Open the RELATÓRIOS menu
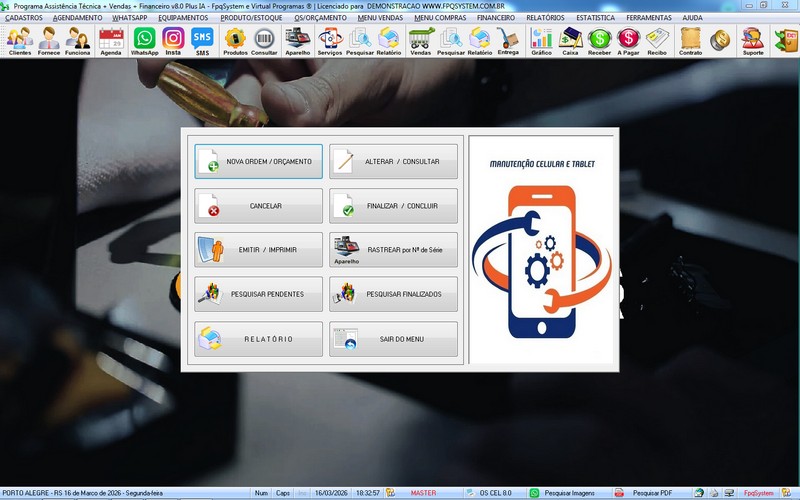Image resolution: width=800 pixels, height=500 pixels. pos(545,17)
